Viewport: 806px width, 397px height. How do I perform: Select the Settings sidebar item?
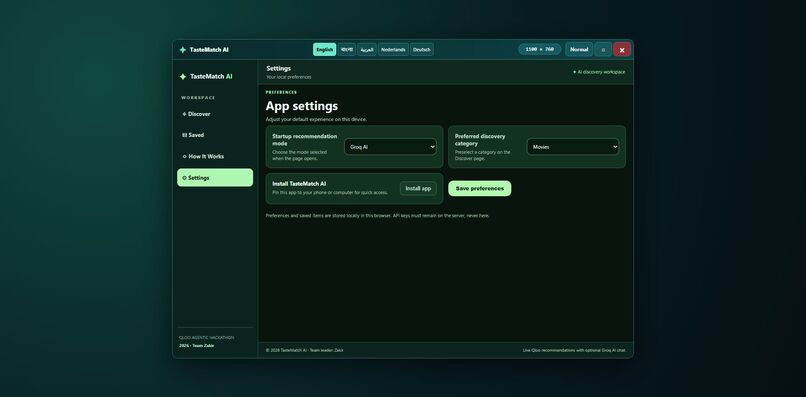point(215,178)
